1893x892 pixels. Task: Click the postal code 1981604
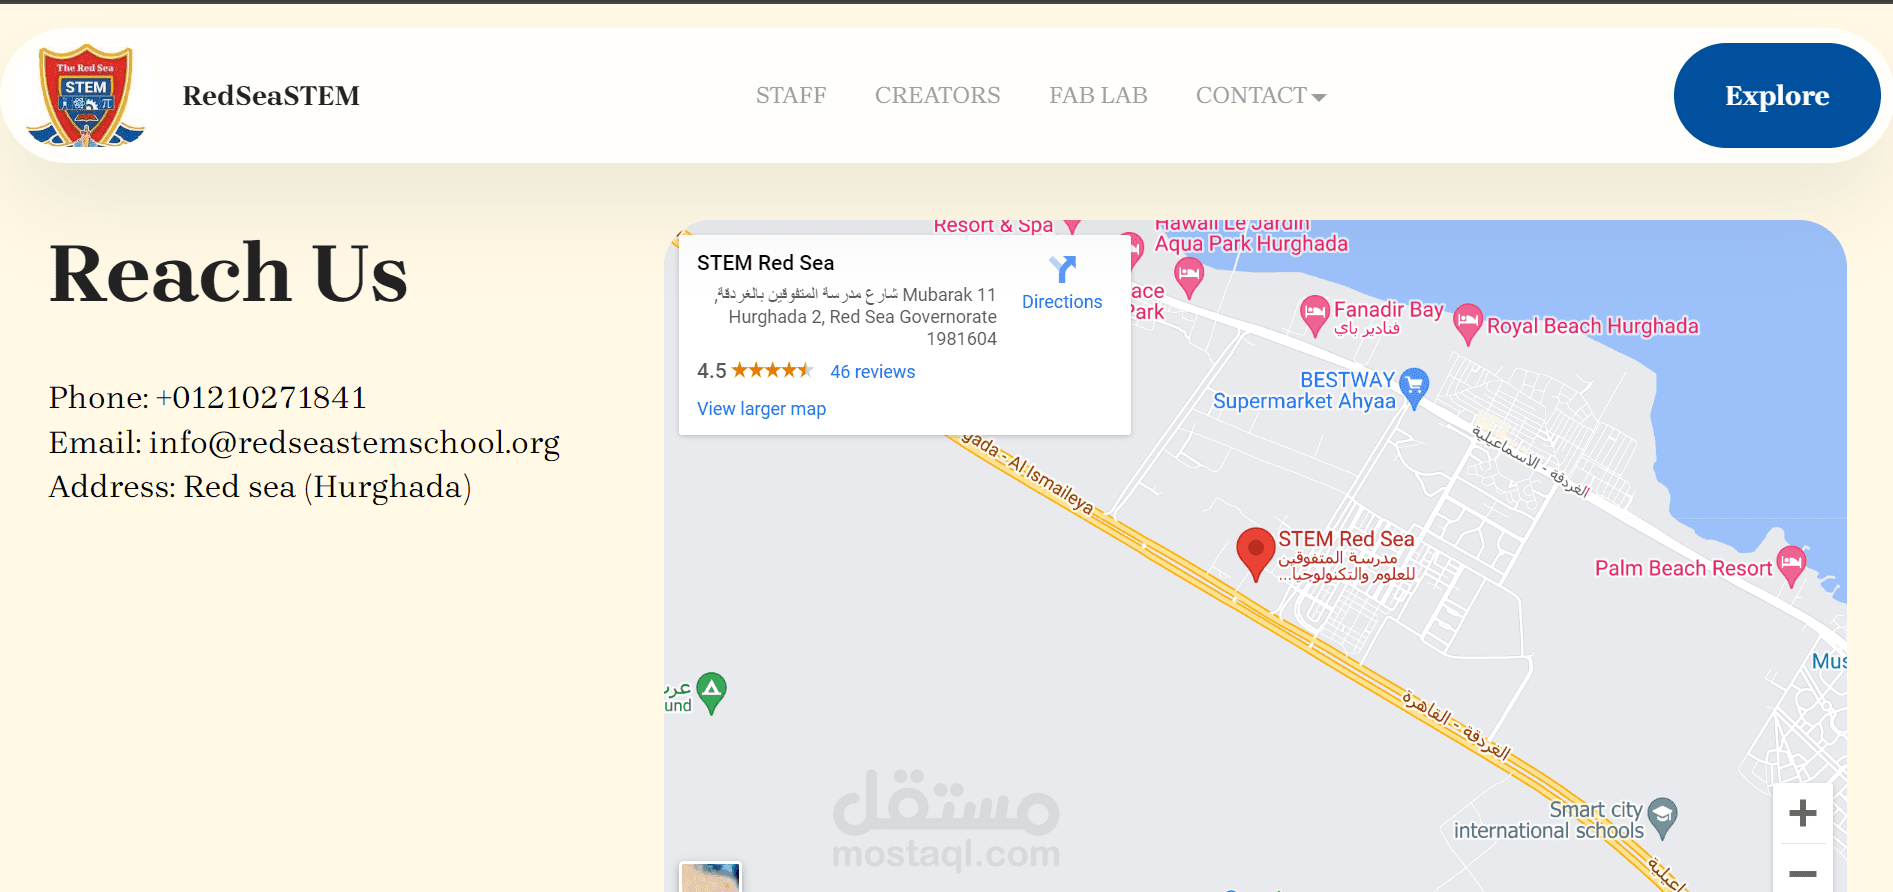point(961,339)
